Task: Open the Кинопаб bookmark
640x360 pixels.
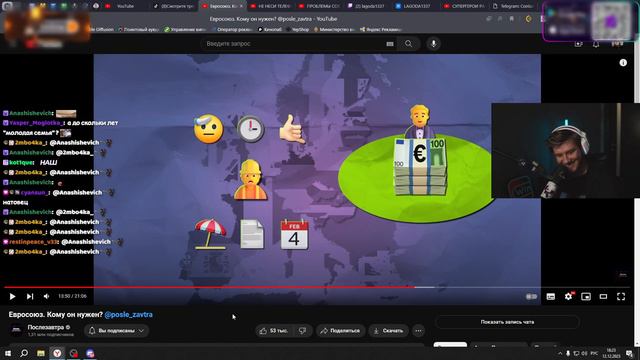Action: click(x=270, y=29)
